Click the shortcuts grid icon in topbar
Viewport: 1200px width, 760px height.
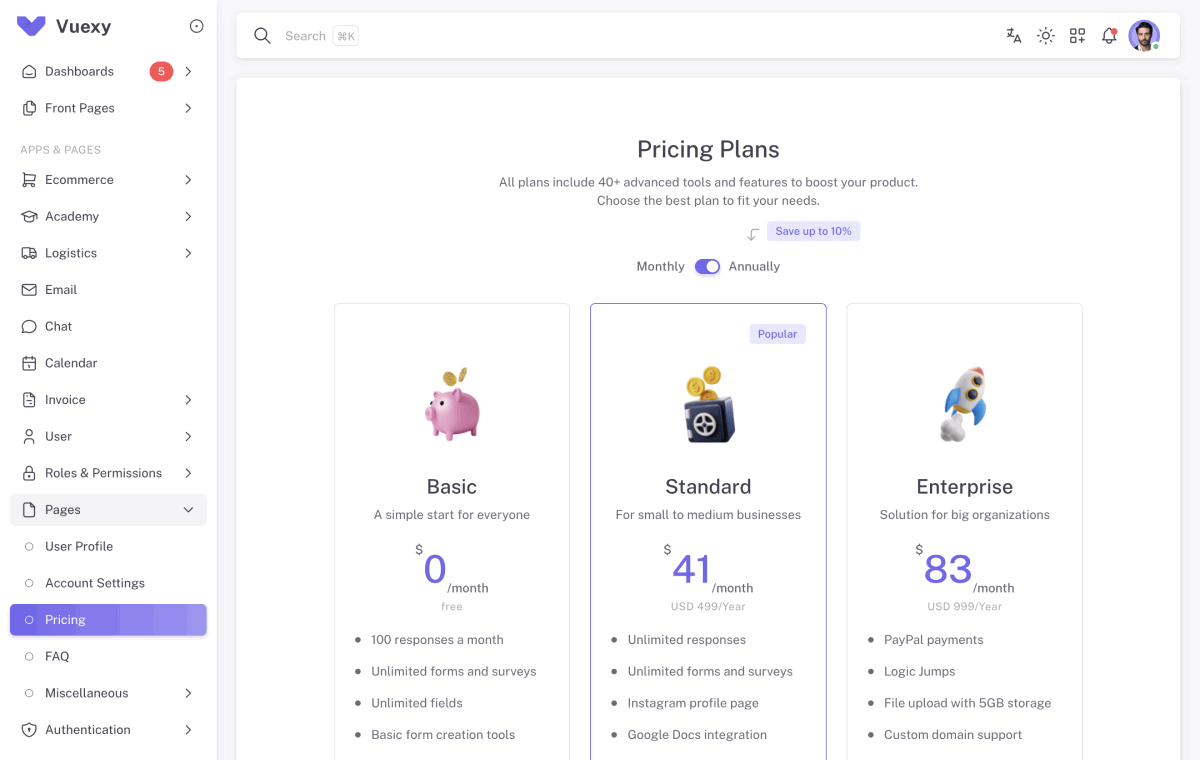[1077, 35]
